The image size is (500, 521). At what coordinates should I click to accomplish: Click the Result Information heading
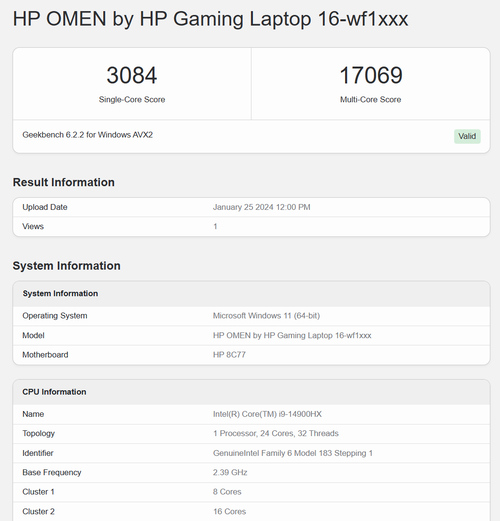[64, 182]
